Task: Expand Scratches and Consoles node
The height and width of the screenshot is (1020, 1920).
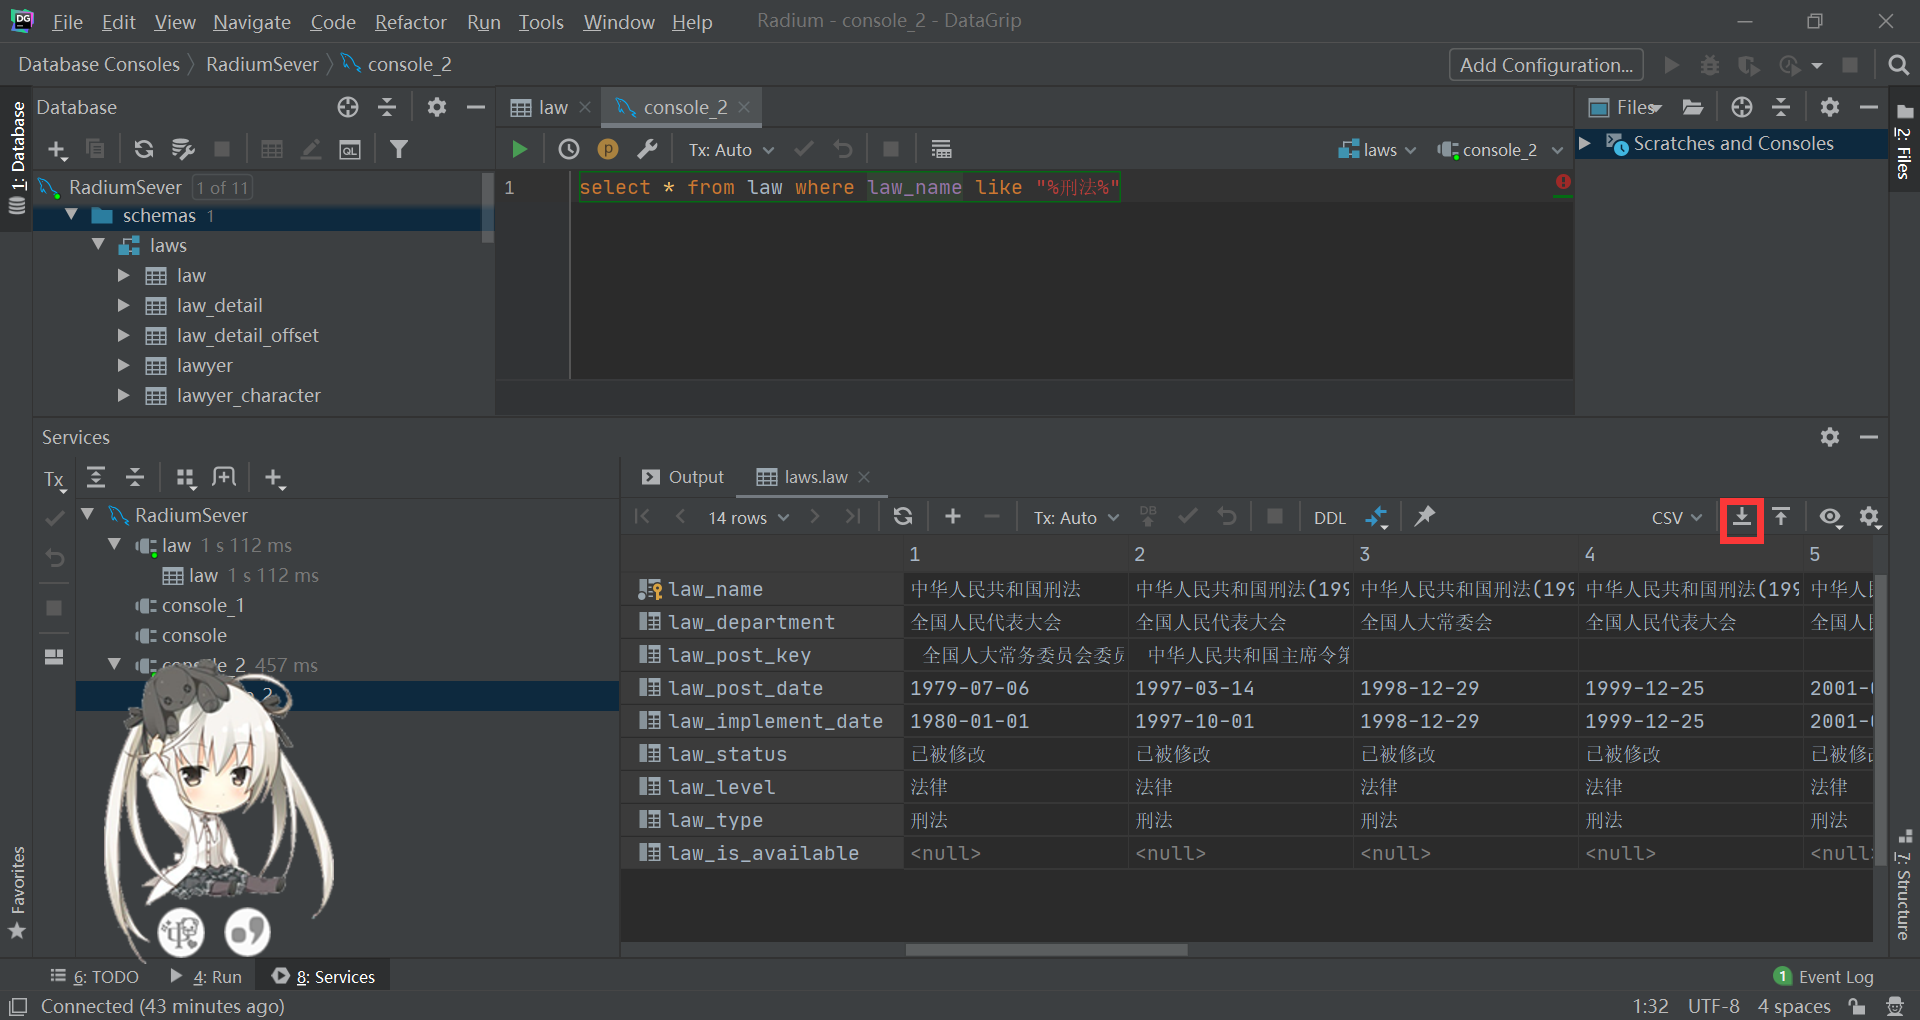Action: [x=1585, y=143]
